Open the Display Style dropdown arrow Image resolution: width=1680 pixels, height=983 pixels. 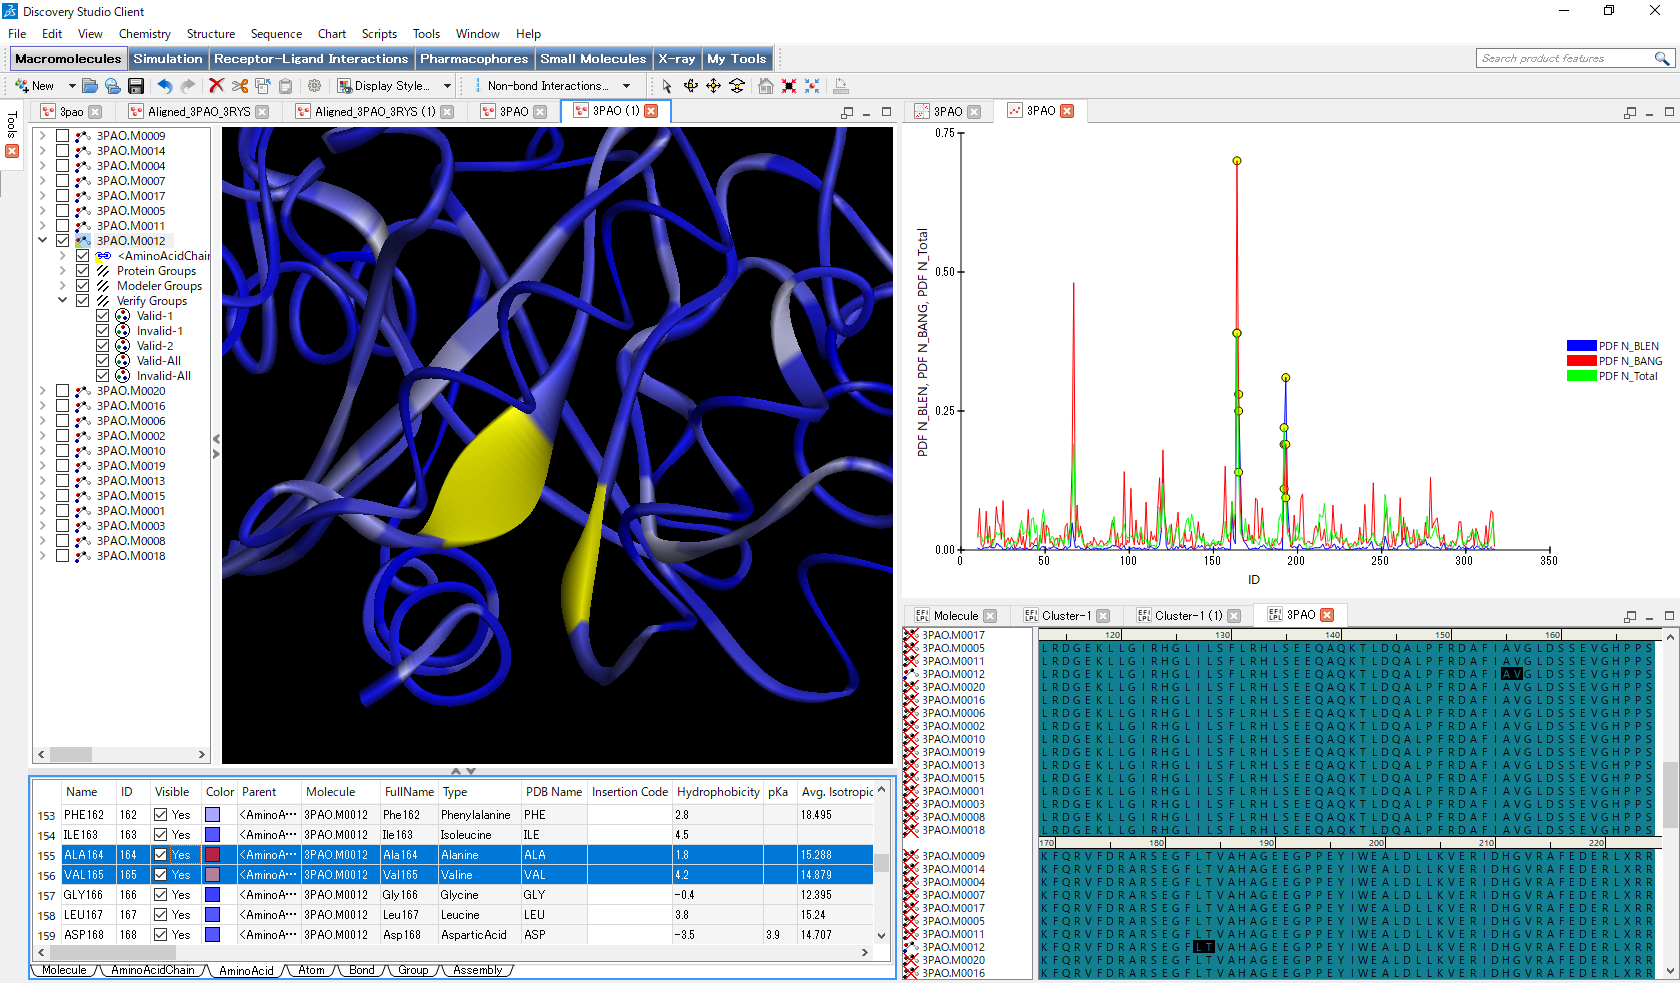(x=448, y=86)
